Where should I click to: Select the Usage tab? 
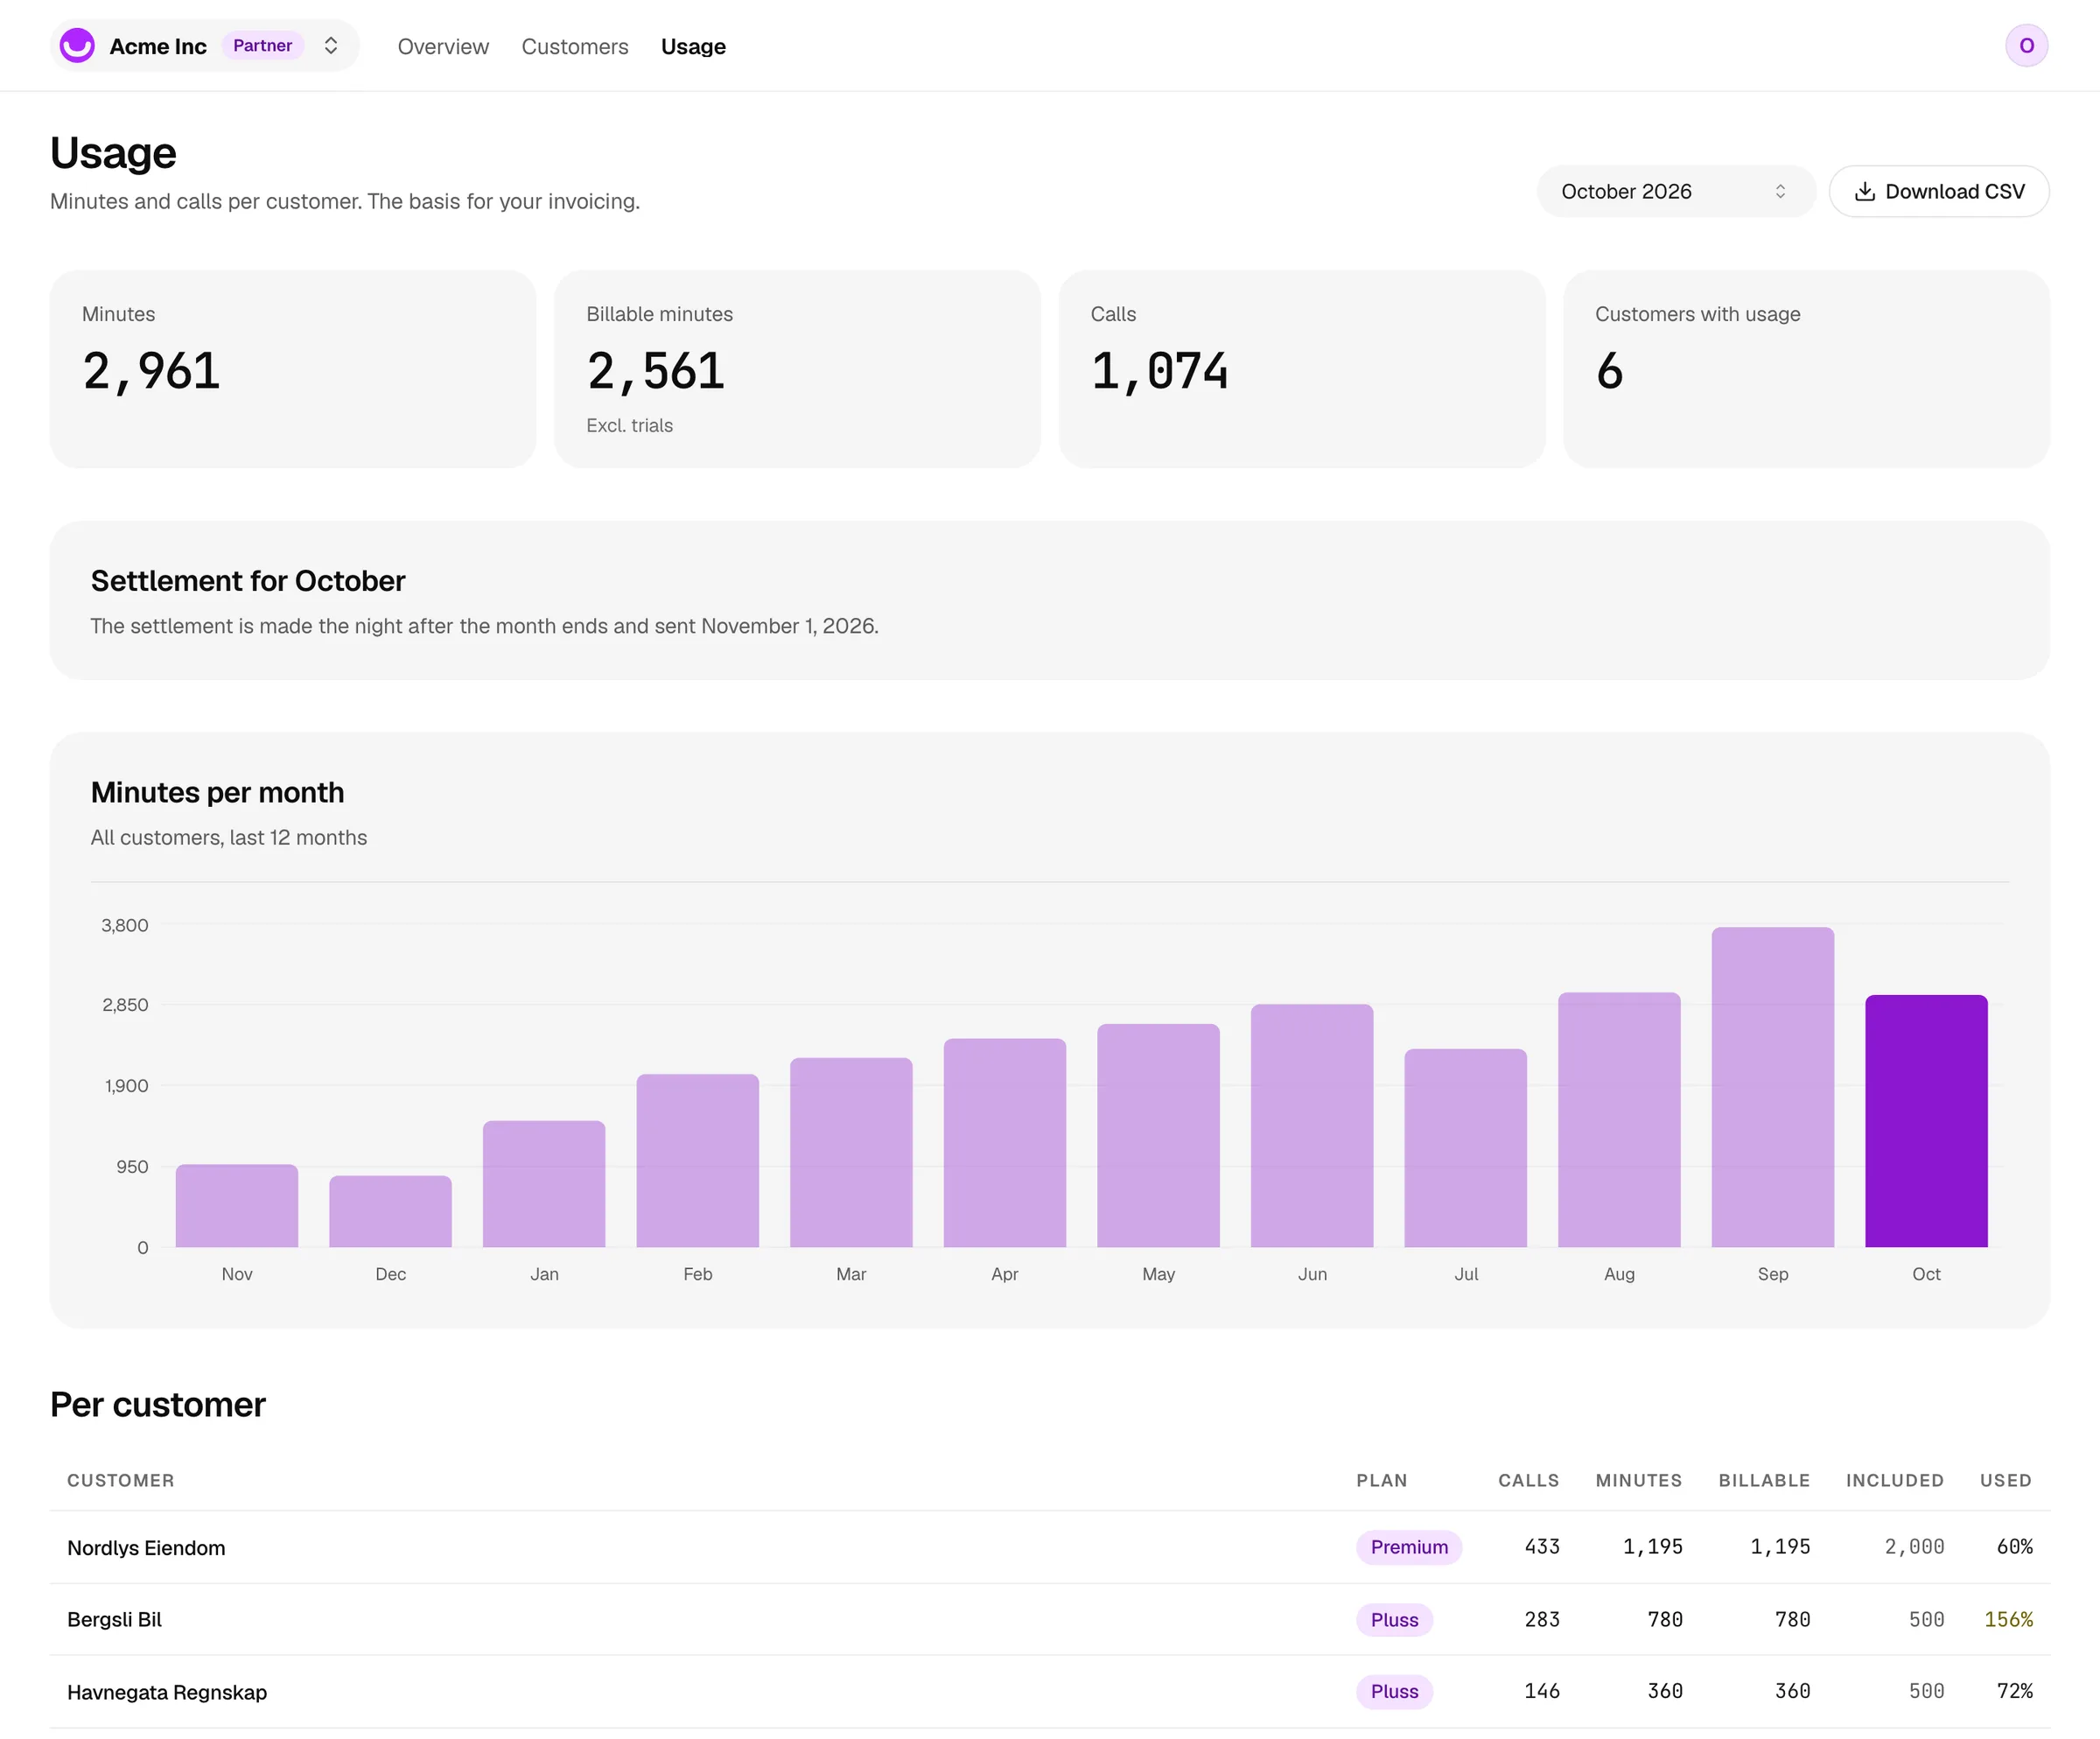(x=693, y=47)
